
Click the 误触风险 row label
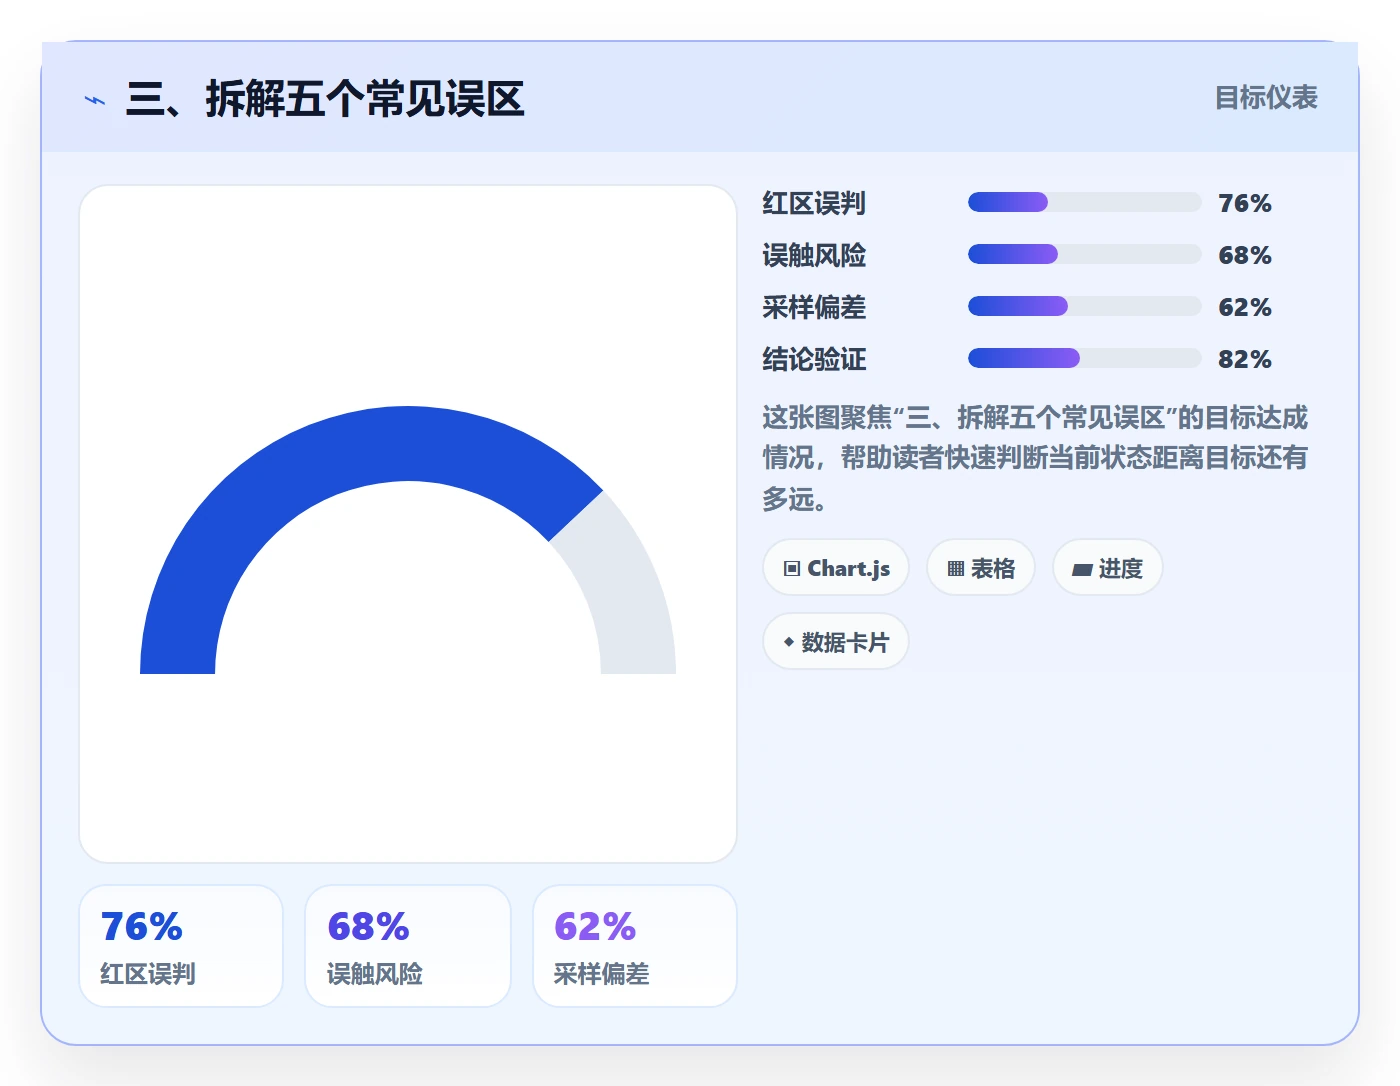(x=814, y=255)
